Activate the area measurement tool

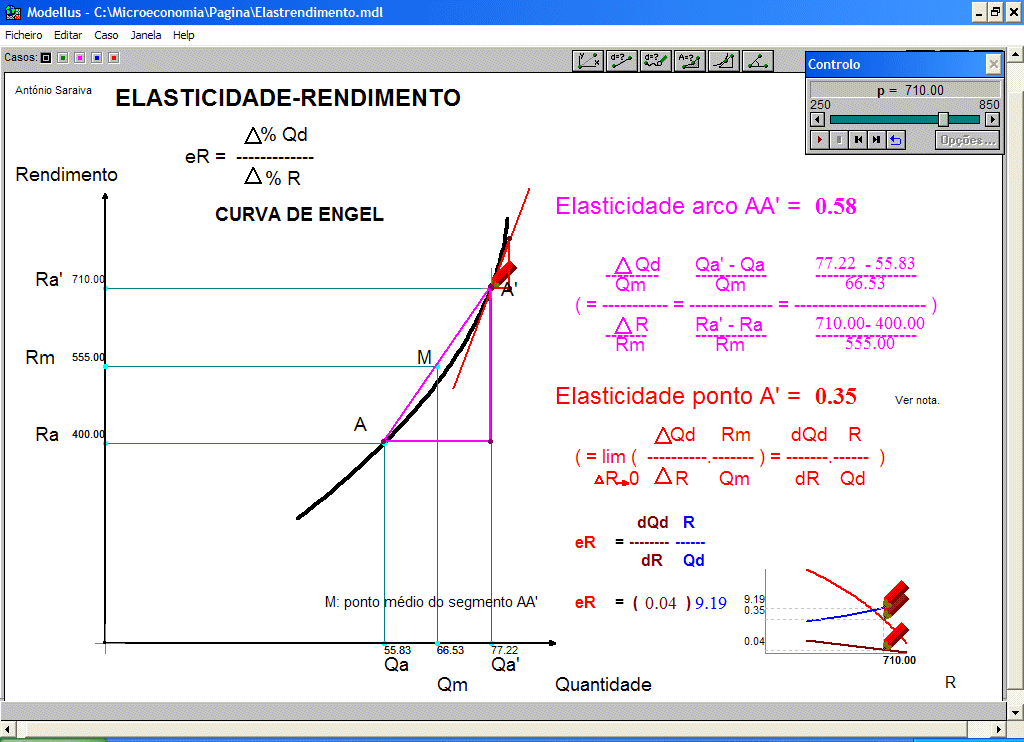690,61
